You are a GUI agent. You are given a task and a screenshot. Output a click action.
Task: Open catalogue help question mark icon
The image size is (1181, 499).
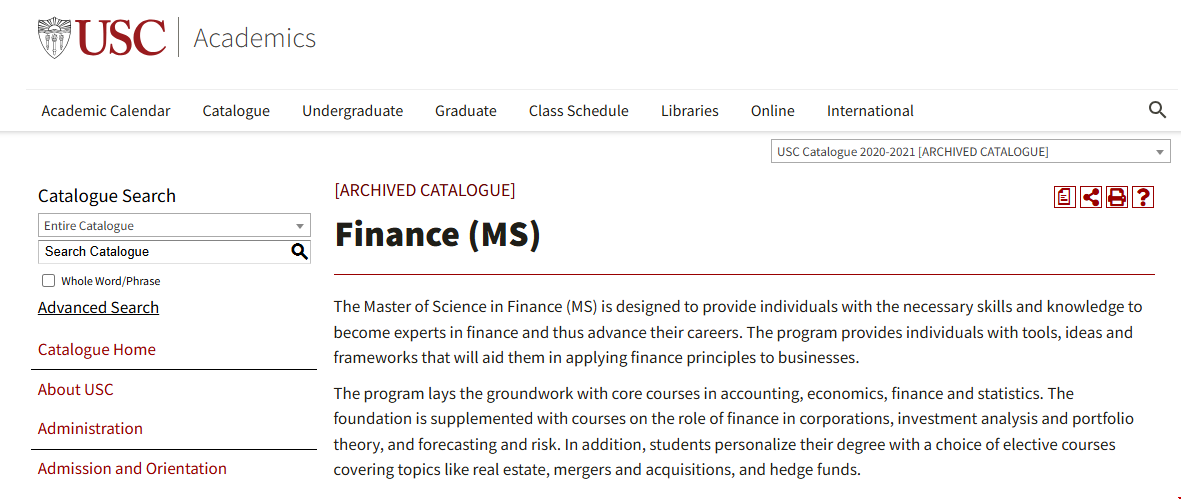pyautogui.click(x=1143, y=197)
